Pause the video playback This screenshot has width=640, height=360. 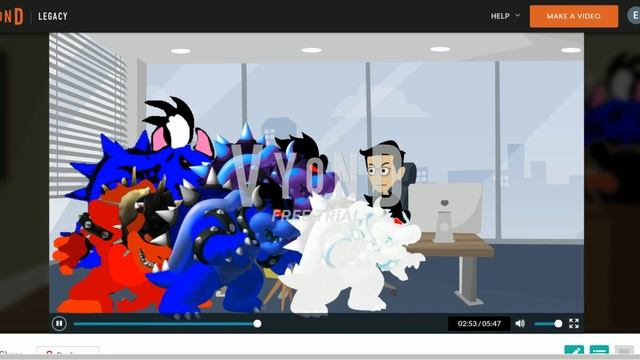click(x=59, y=324)
